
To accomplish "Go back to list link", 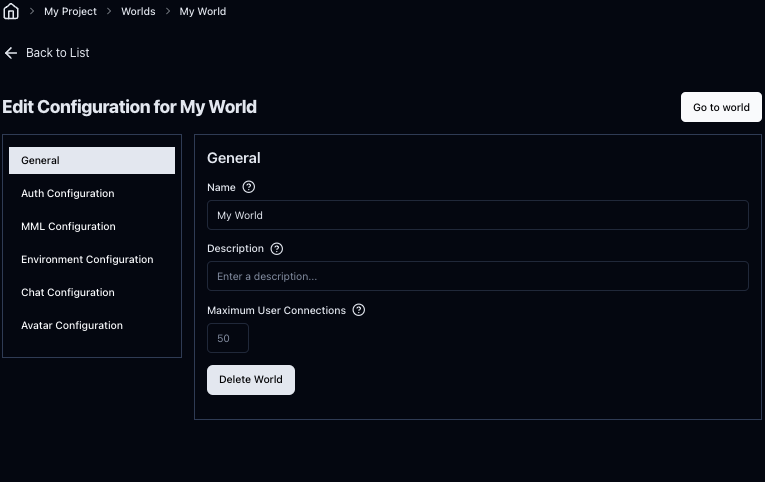I will pos(57,53).
